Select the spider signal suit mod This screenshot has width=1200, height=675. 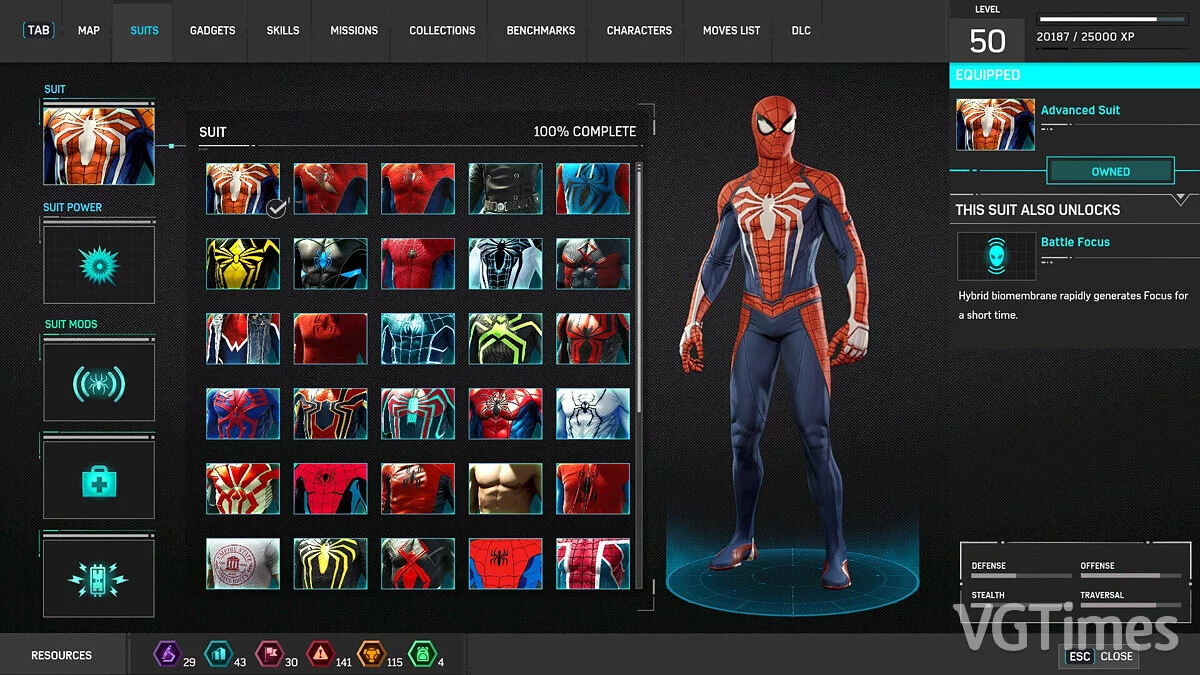(99, 382)
